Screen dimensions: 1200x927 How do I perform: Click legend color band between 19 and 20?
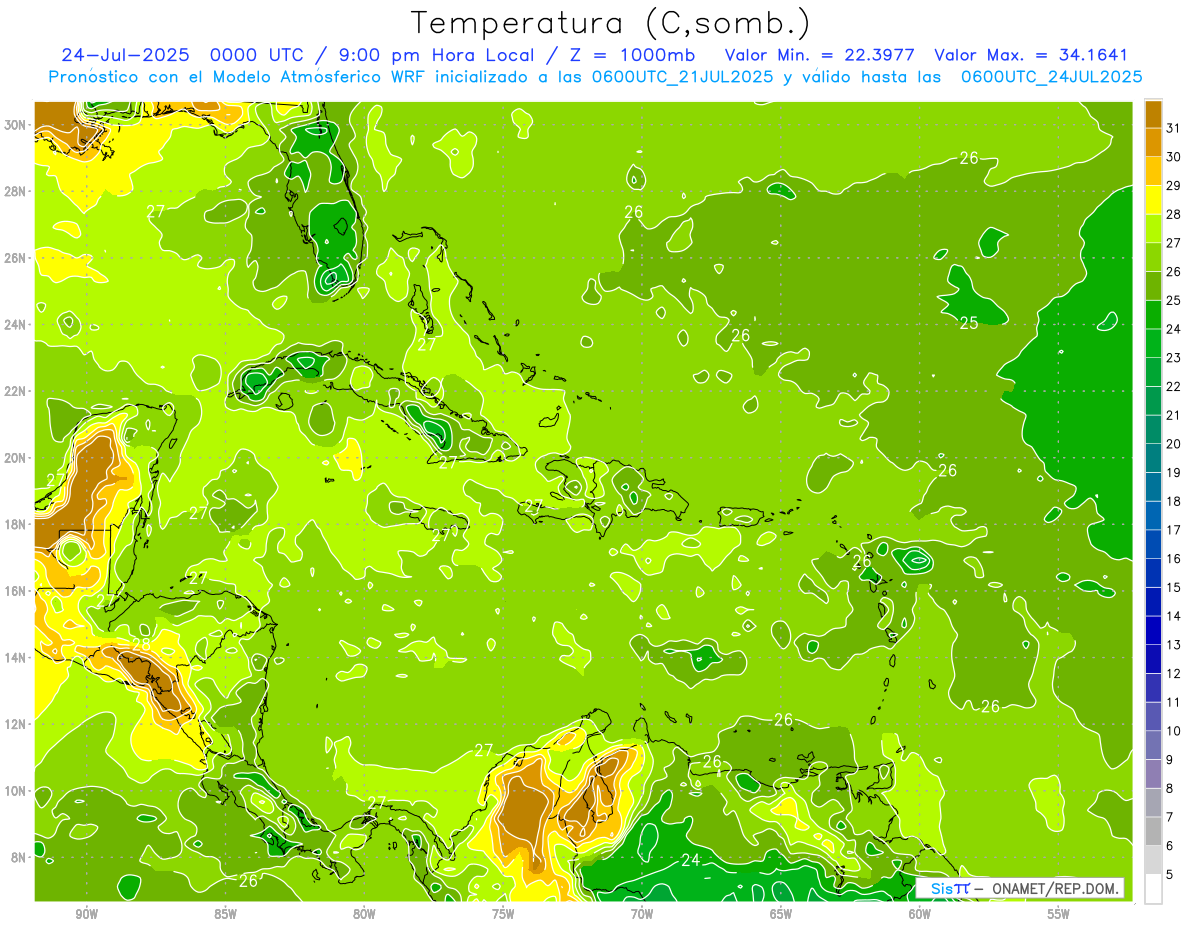[x=1153, y=458]
